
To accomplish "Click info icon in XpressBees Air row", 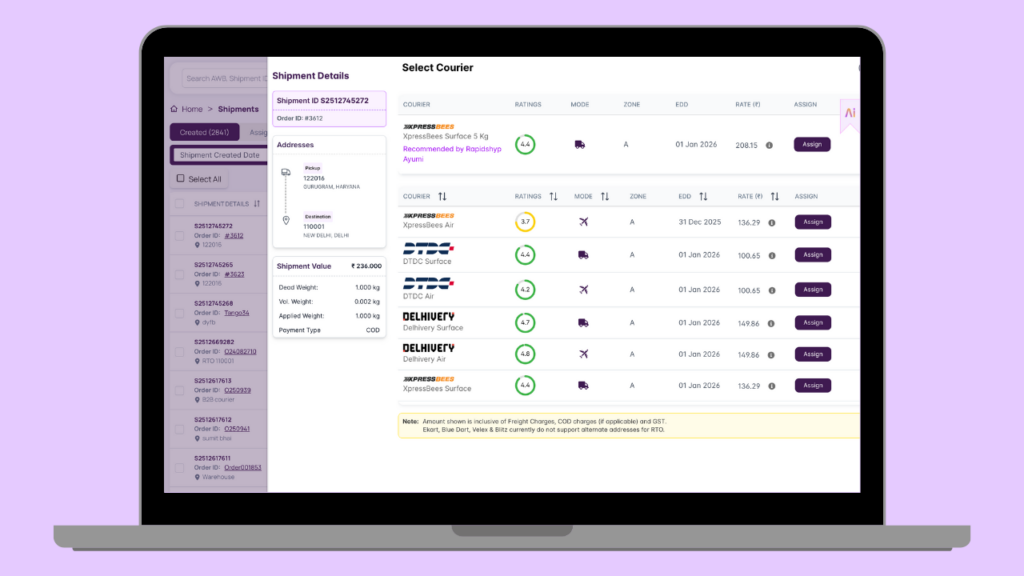I will click(x=772, y=223).
